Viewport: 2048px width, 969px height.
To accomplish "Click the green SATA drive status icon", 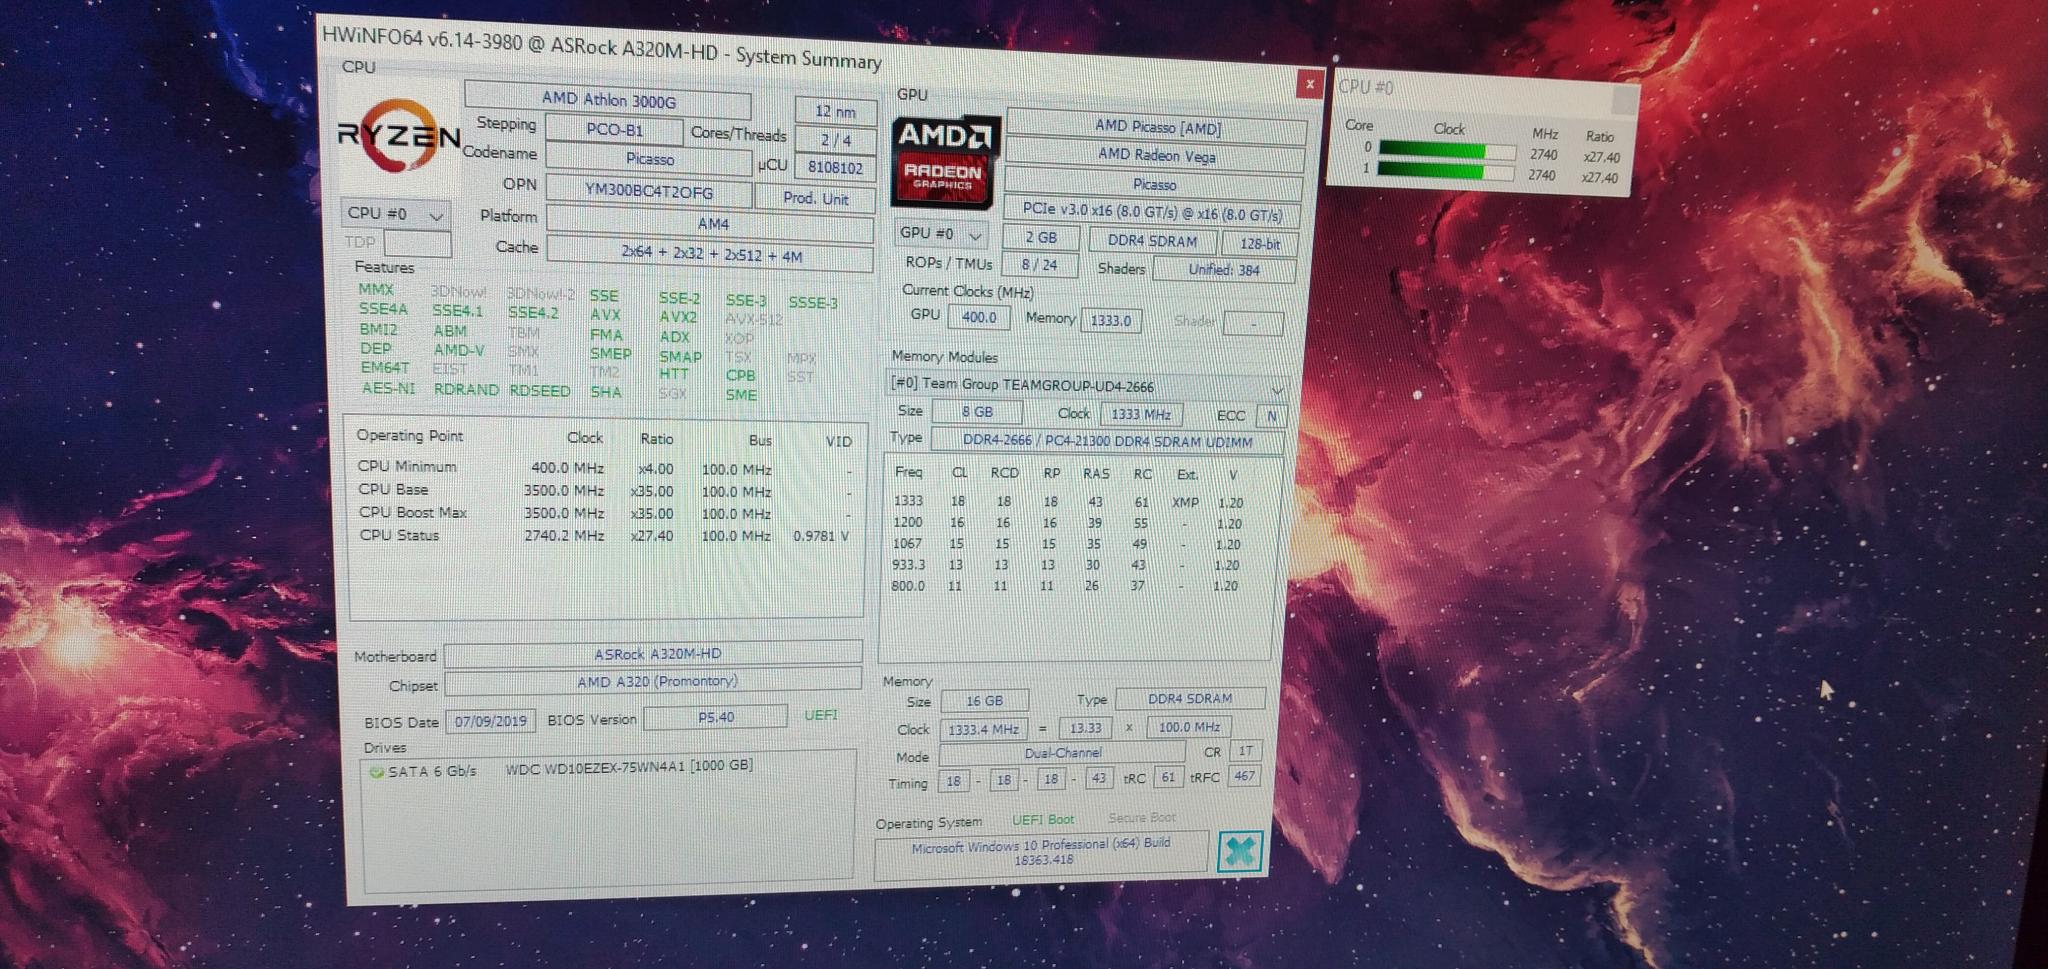I will click(376, 772).
